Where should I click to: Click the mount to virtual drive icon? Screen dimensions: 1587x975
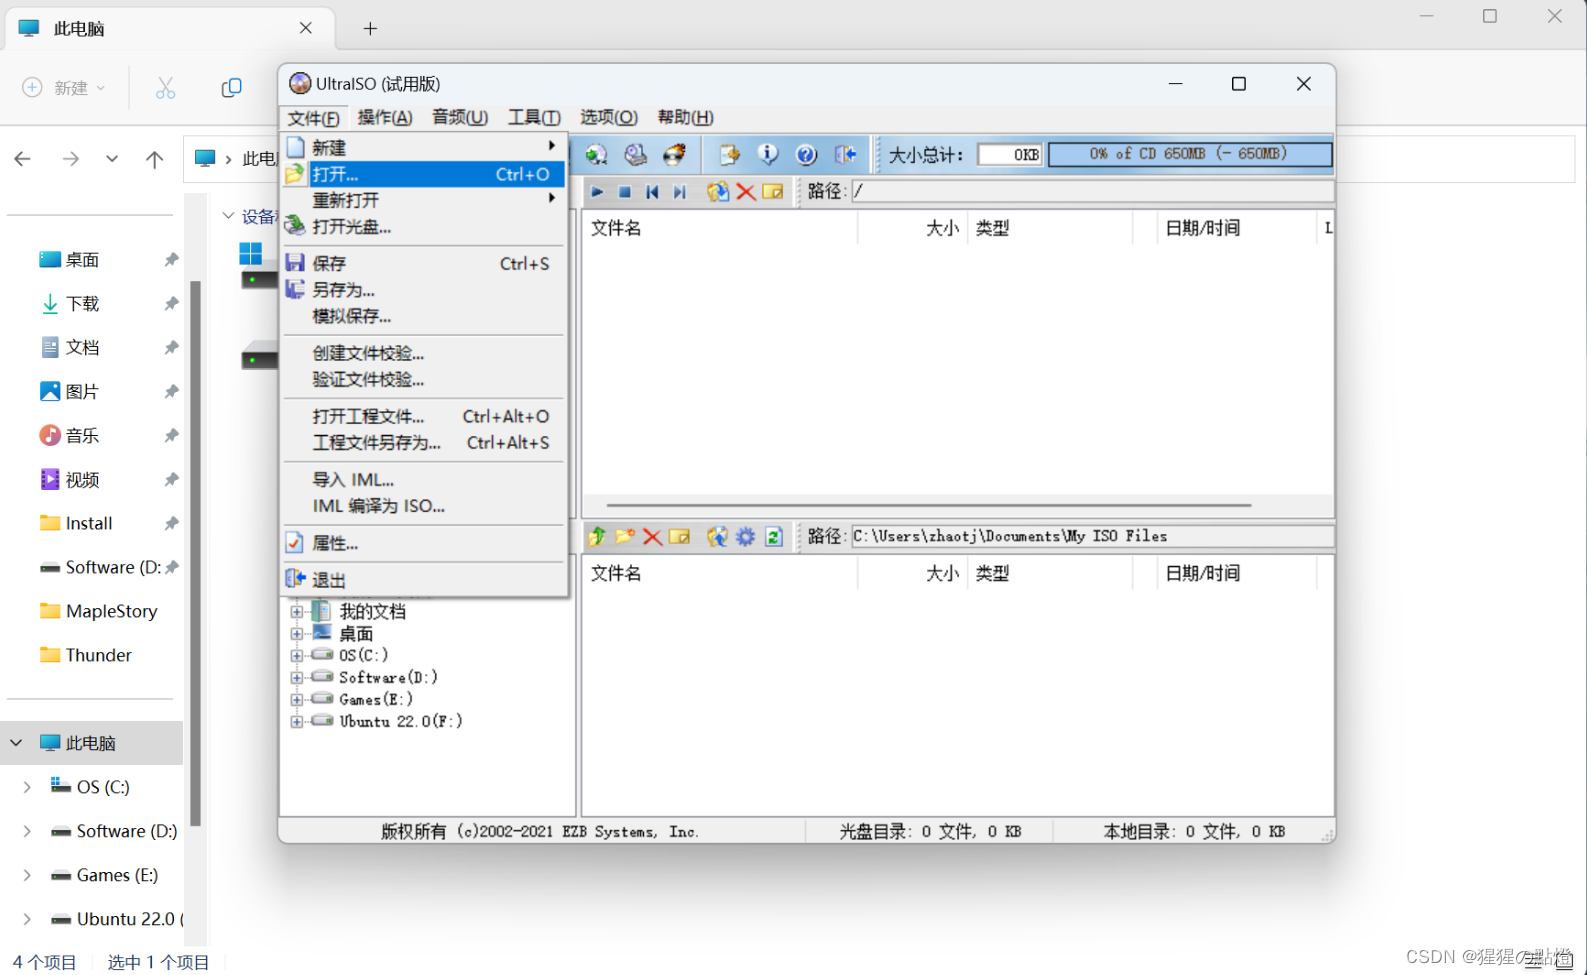pyautogui.click(x=636, y=154)
